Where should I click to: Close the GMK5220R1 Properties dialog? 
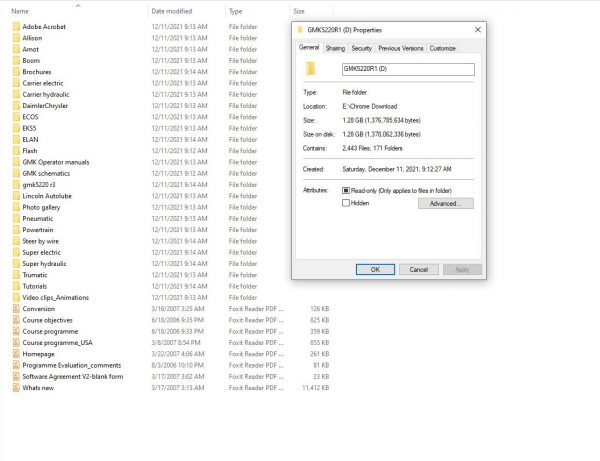(478, 30)
